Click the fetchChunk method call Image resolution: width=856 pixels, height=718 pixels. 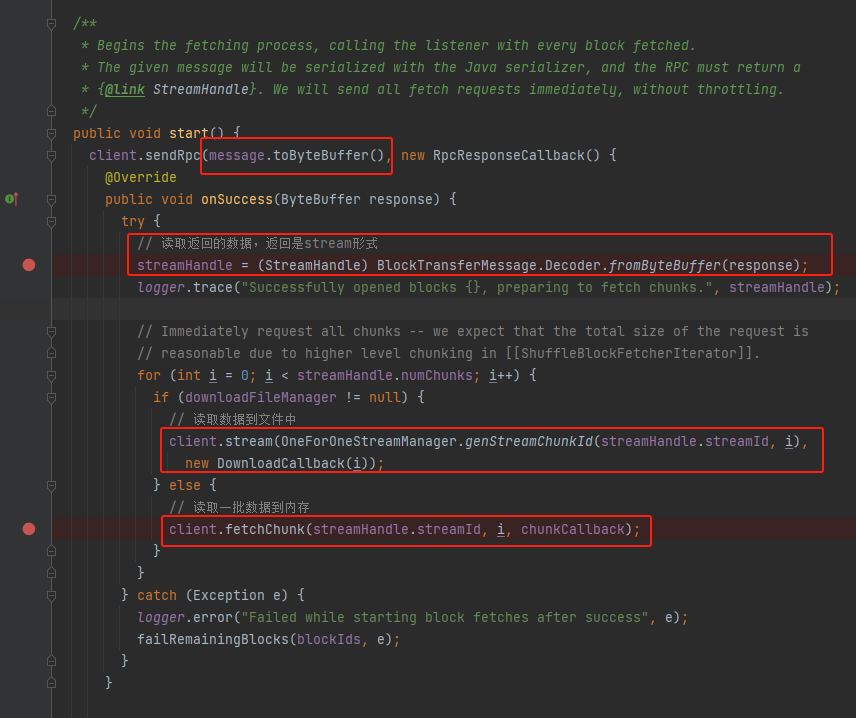[264, 529]
